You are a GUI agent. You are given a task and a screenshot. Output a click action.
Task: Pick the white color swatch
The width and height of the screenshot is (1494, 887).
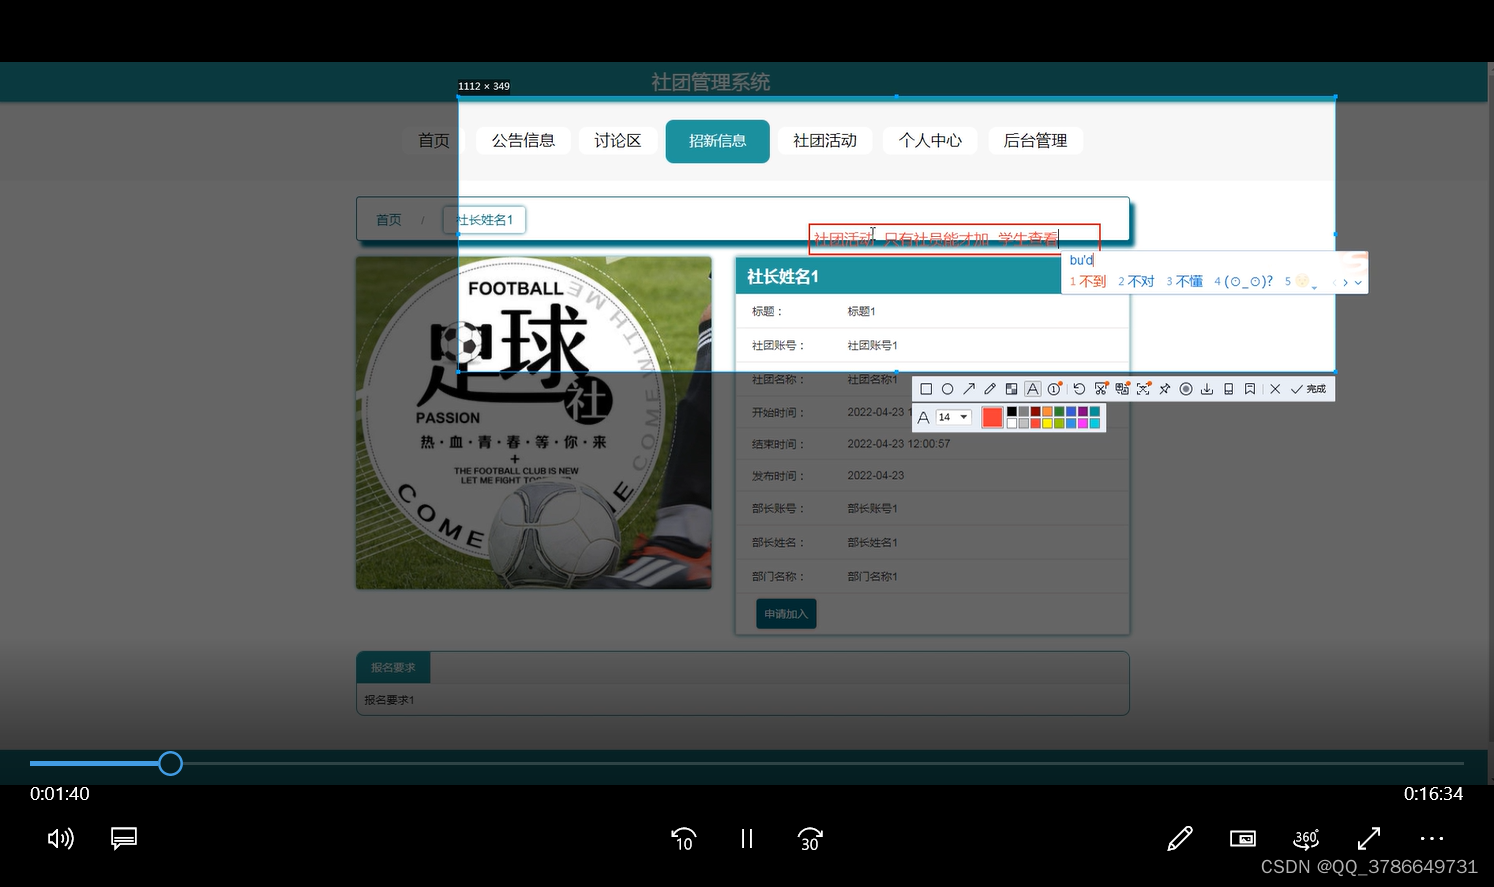[x=1012, y=423]
